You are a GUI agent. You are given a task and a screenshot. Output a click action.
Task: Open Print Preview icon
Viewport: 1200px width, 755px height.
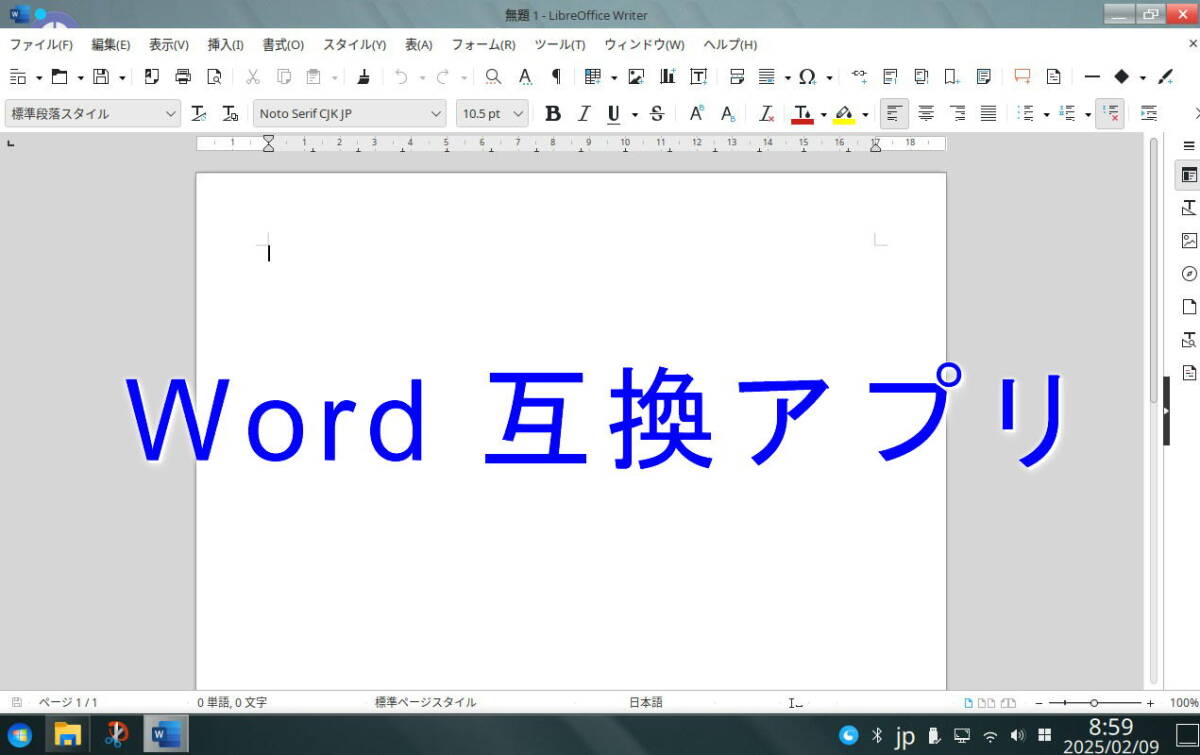214,76
